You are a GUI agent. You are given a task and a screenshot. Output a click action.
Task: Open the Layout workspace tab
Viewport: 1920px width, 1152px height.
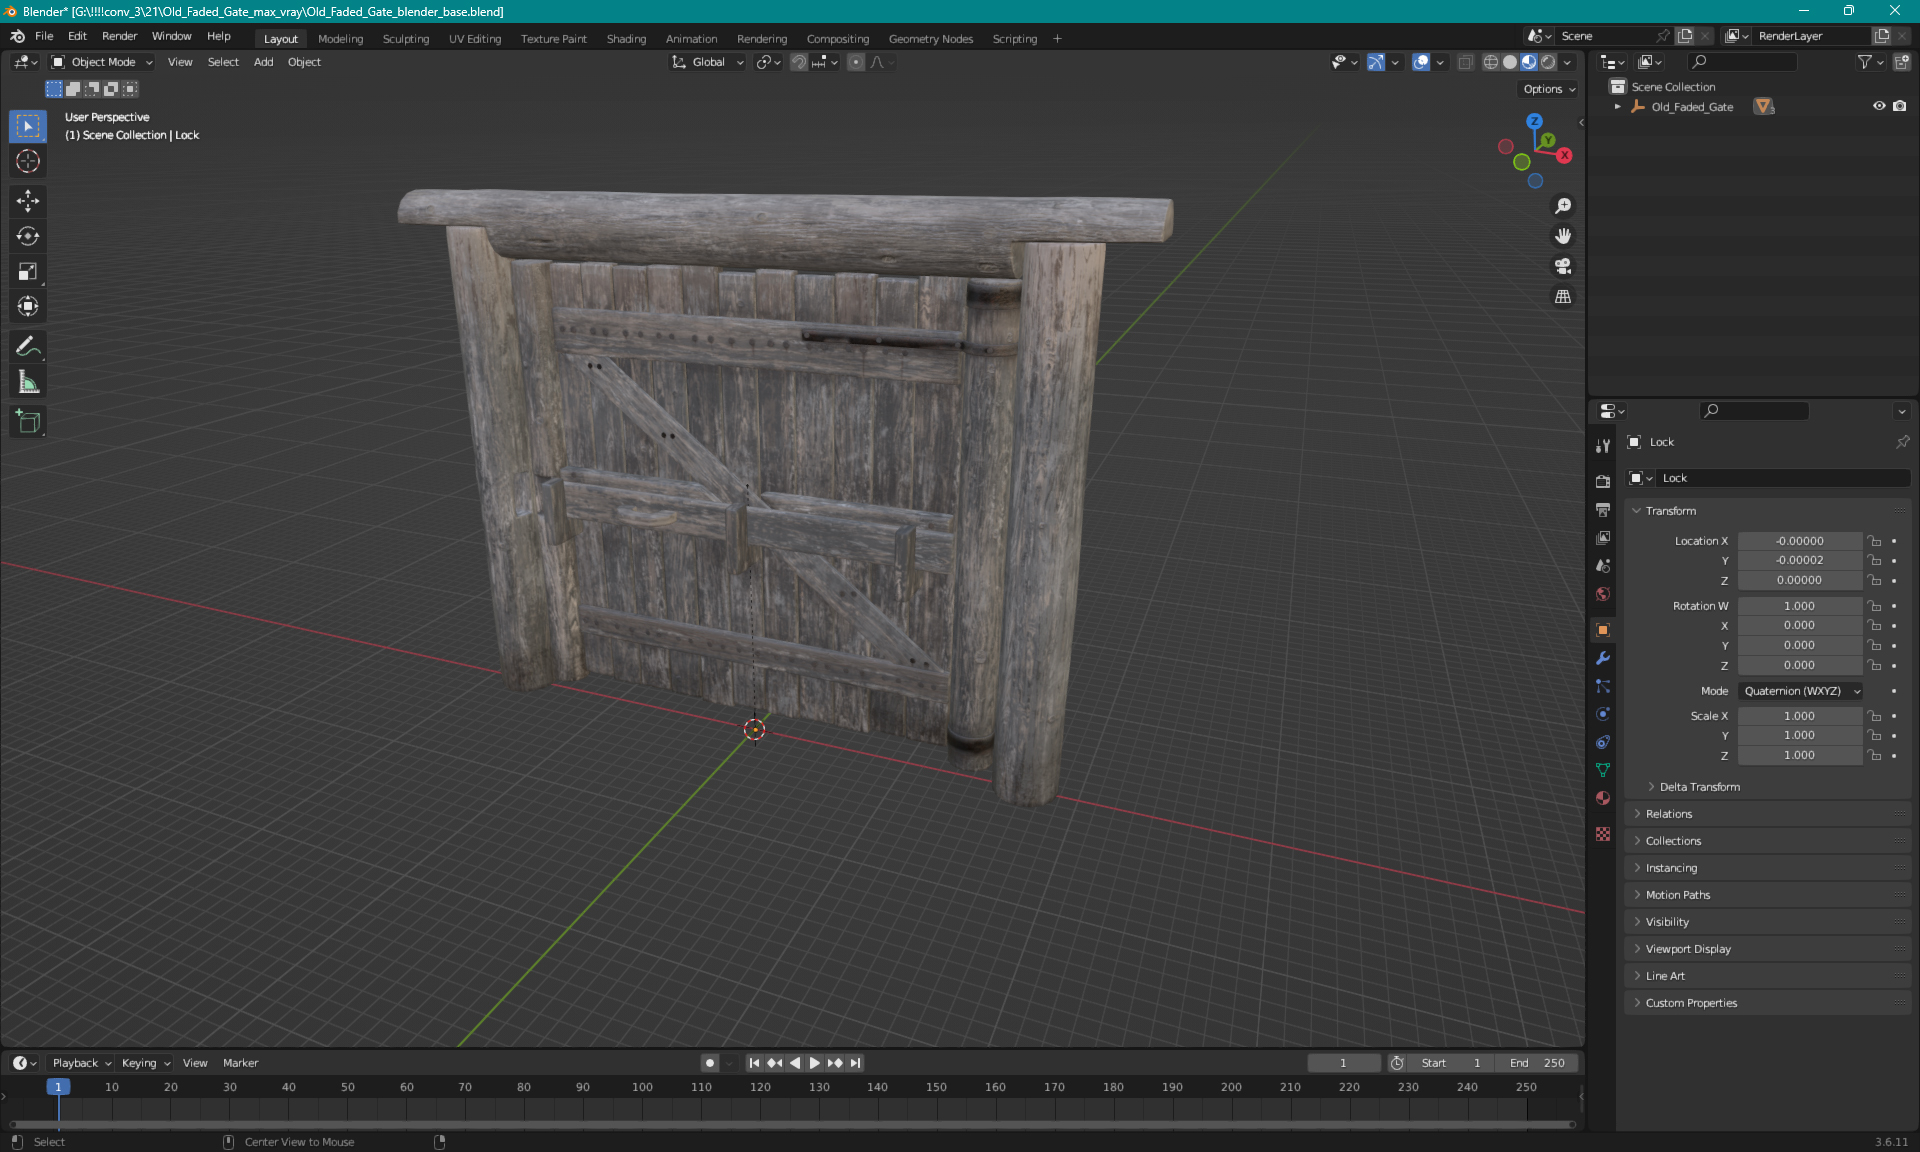coord(280,37)
